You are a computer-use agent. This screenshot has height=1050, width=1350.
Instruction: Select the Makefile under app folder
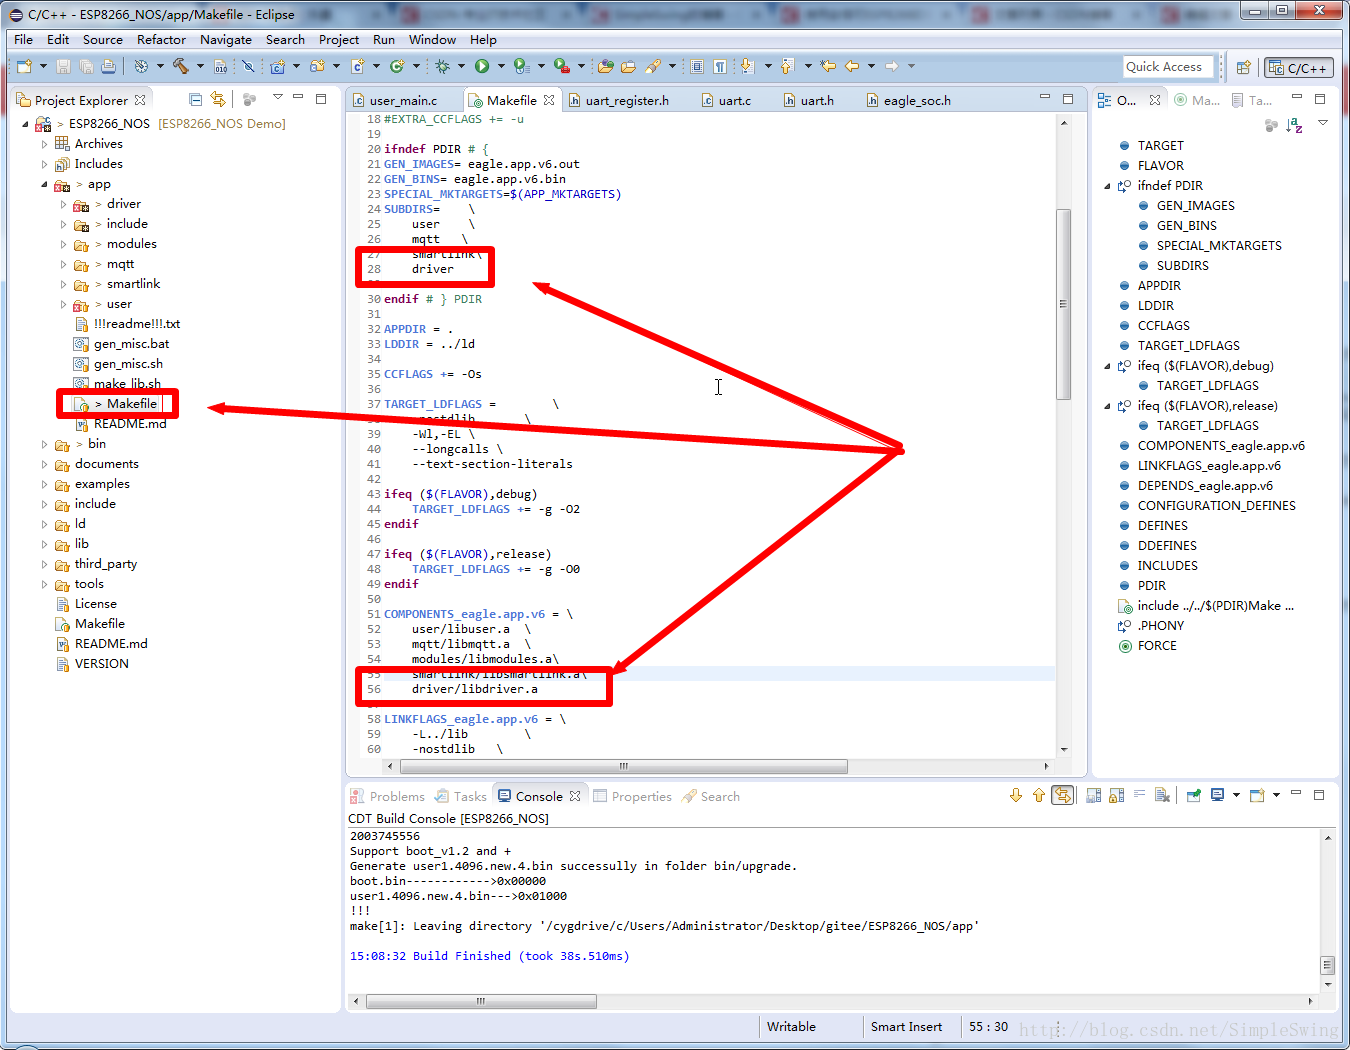(131, 404)
